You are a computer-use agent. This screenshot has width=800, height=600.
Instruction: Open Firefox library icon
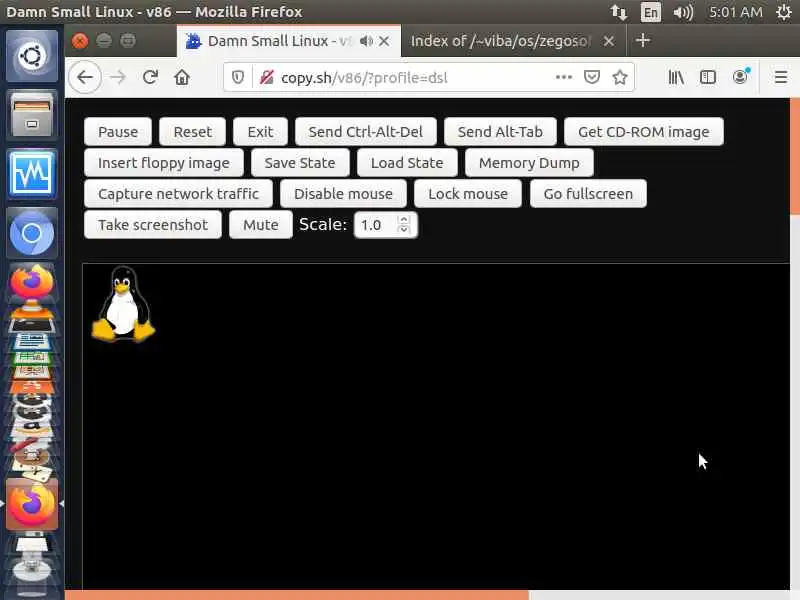[x=676, y=78]
